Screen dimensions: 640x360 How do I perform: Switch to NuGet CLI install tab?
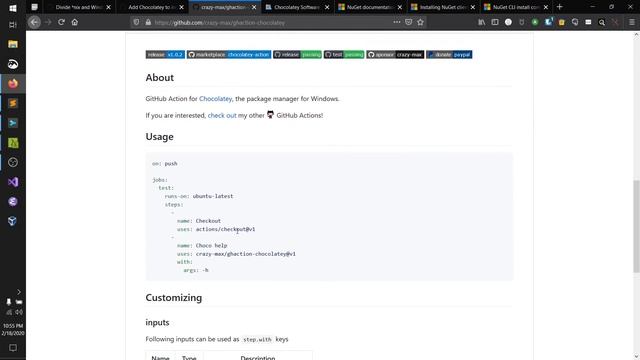pos(516,7)
